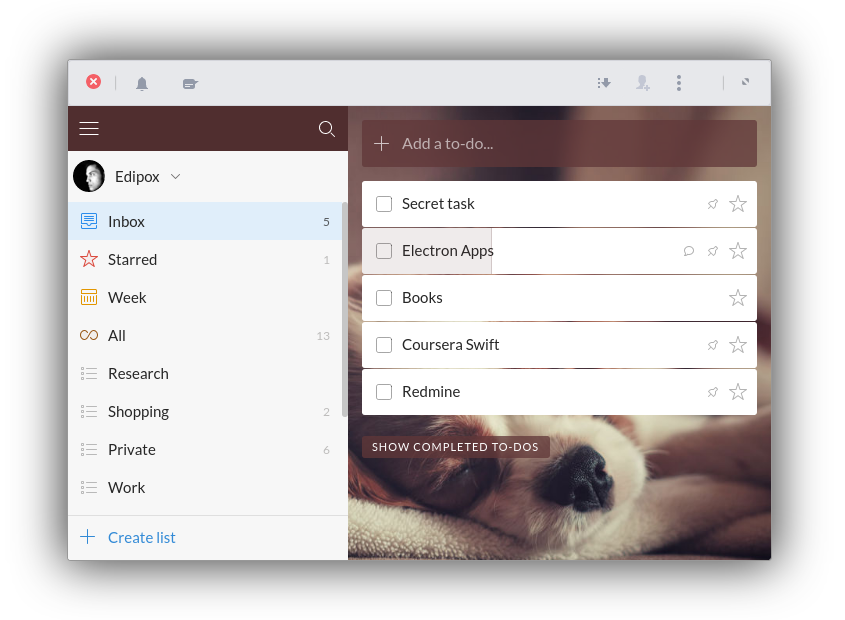The width and height of the screenshot is (845, 620).
Task: Check the Electron Apps checkbox
Action: [x=384, y=251]
